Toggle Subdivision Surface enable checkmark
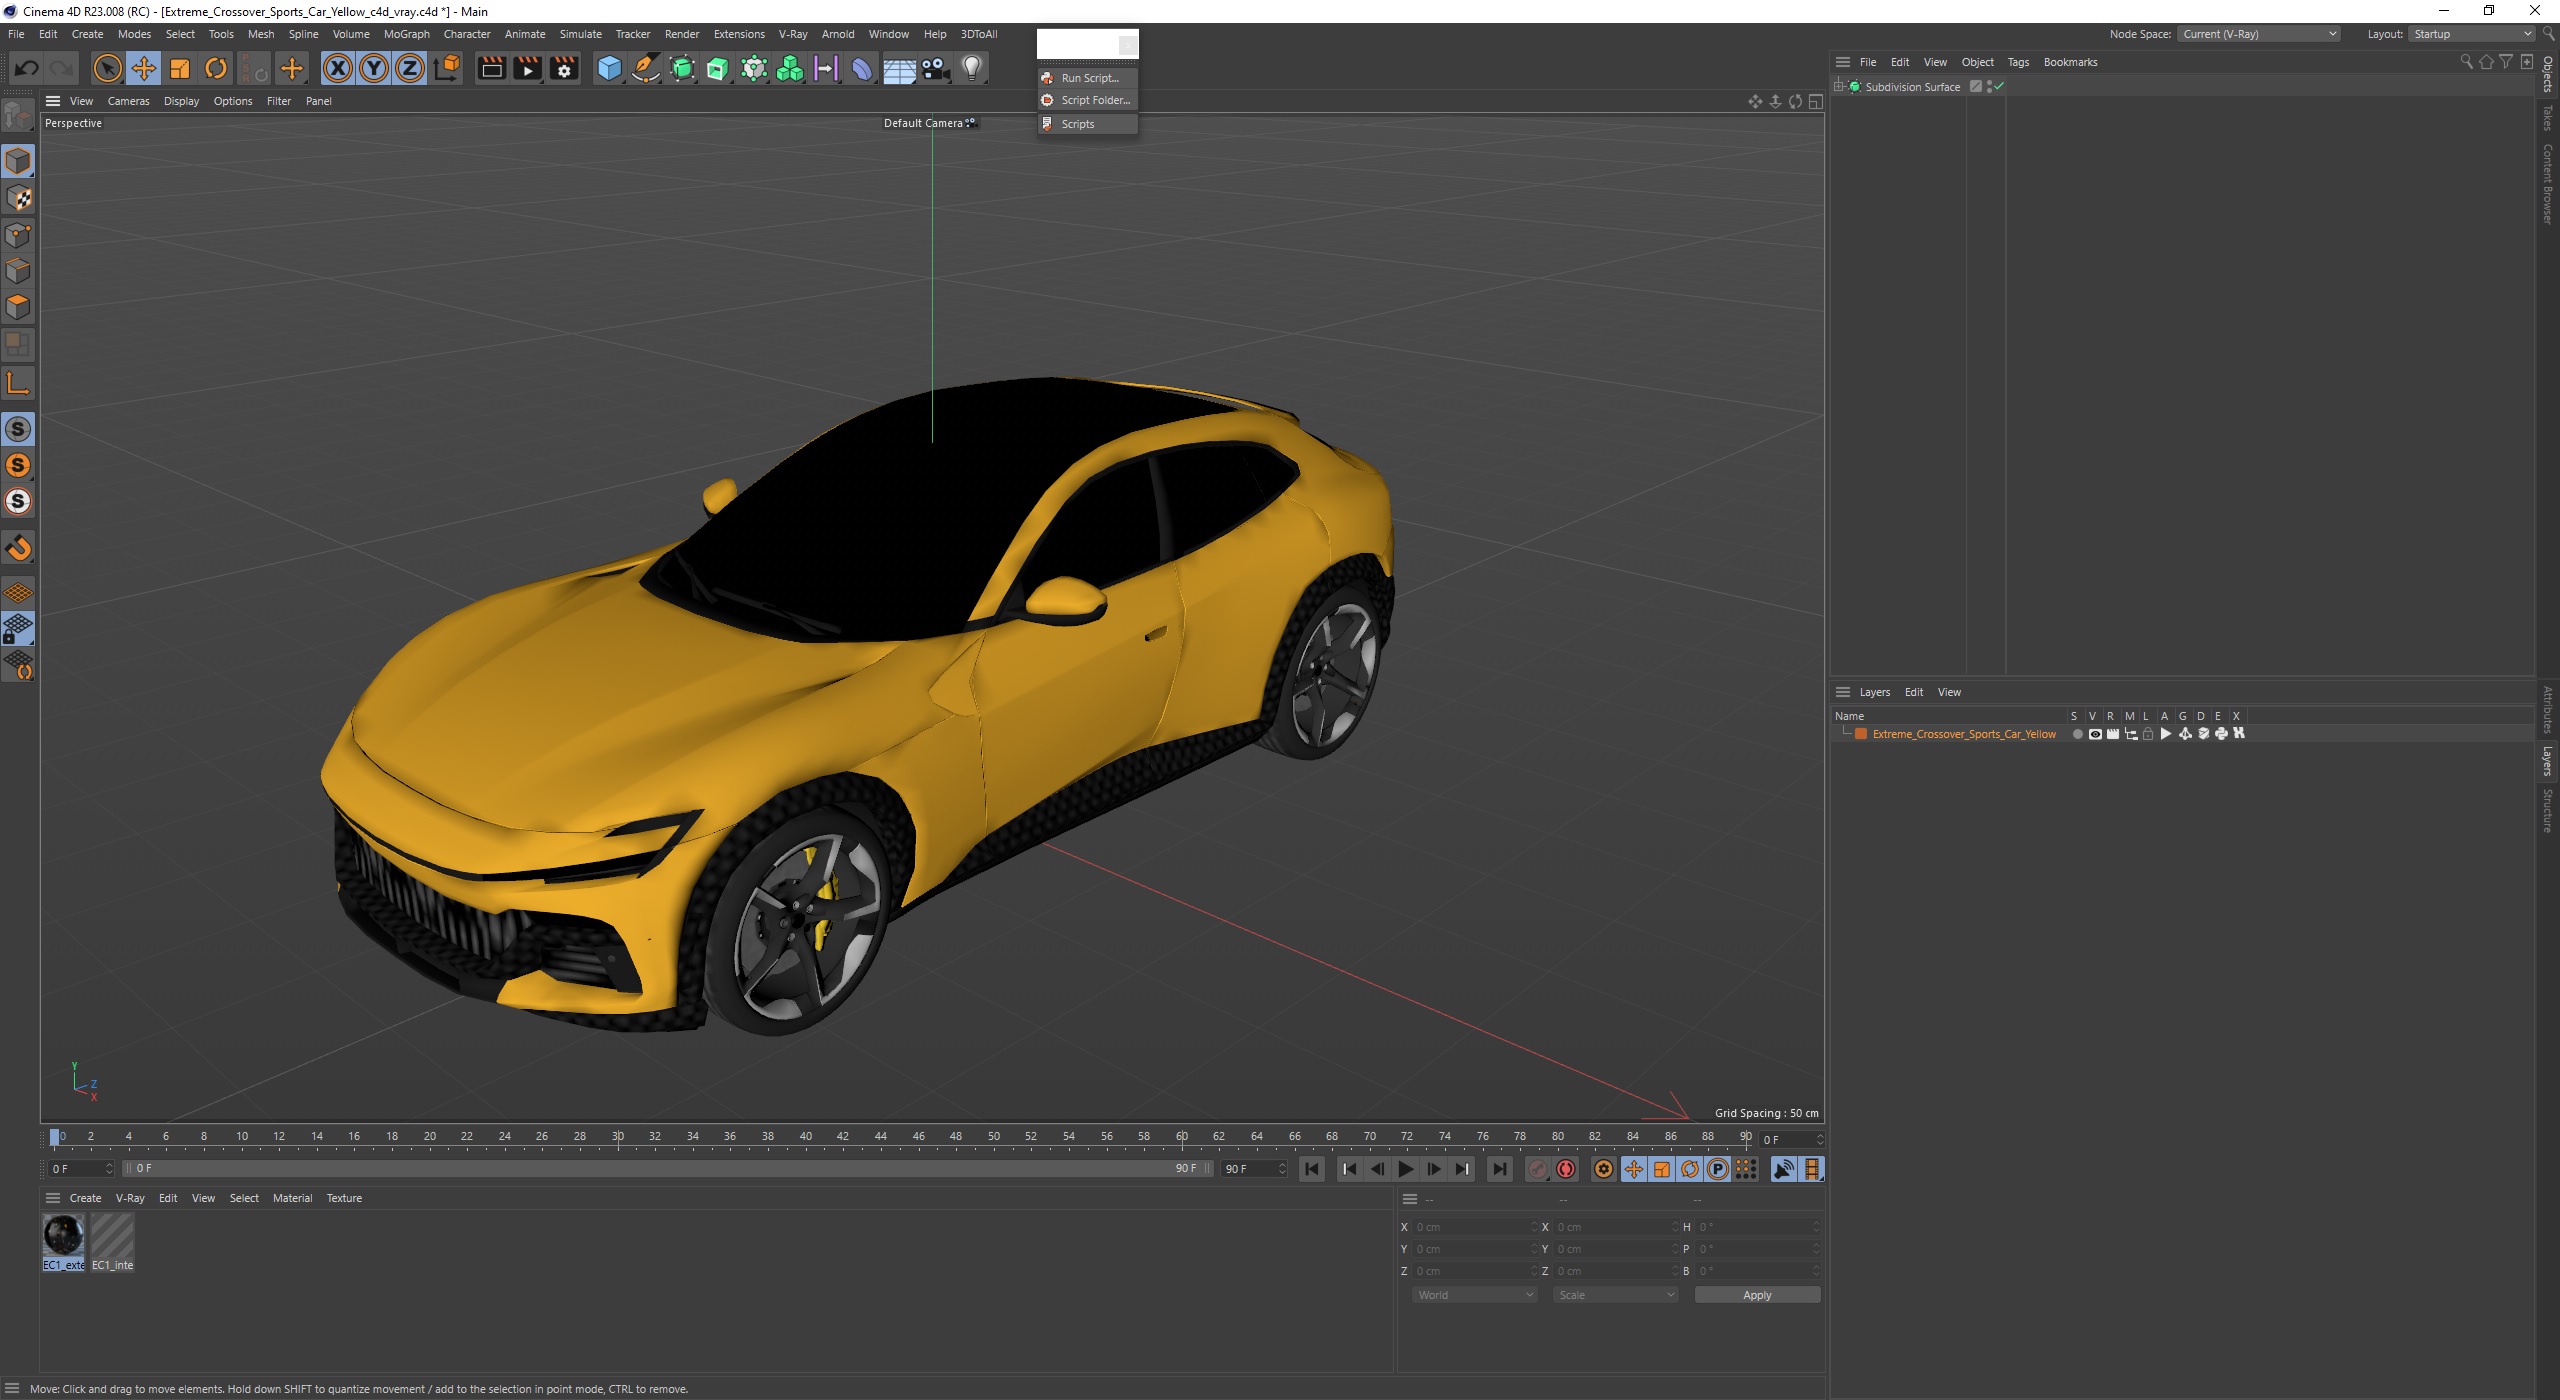 click(1999, 87)
